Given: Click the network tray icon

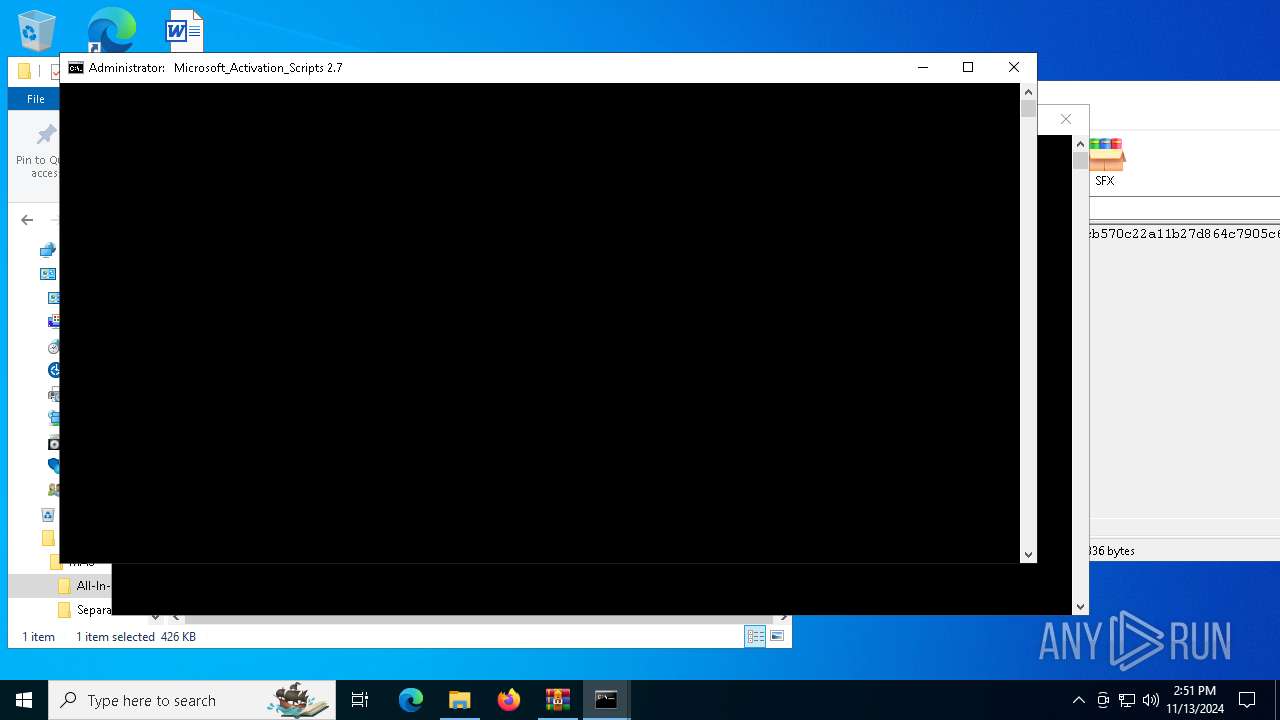Looking at the screenshot, I should click(1127, 700).
